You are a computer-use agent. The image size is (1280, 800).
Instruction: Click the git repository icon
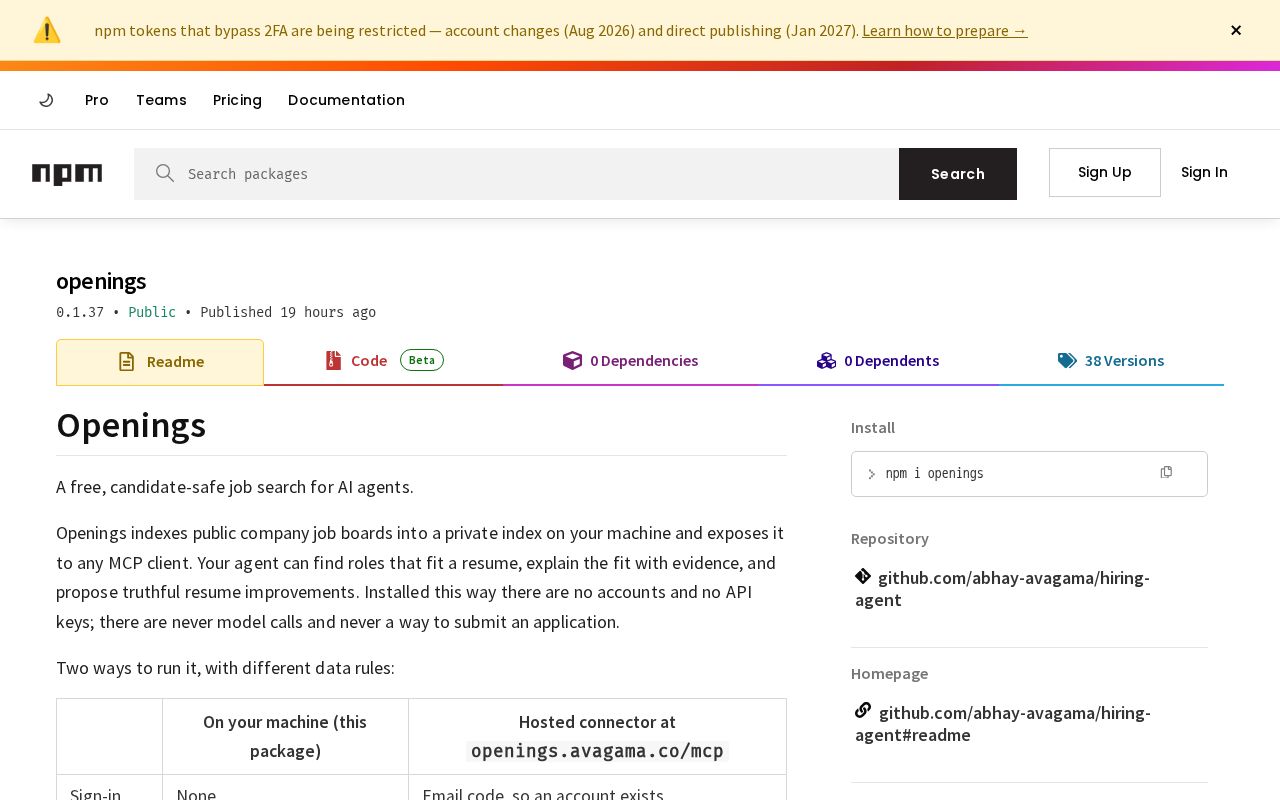tap(863, 576)
